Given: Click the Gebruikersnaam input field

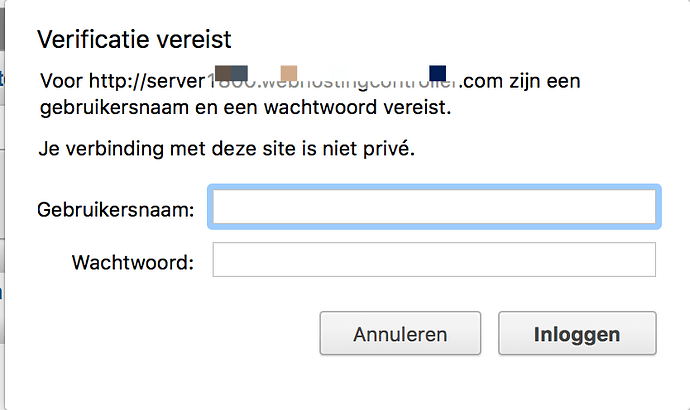Looking at the screenshot, I should point(433,207).
